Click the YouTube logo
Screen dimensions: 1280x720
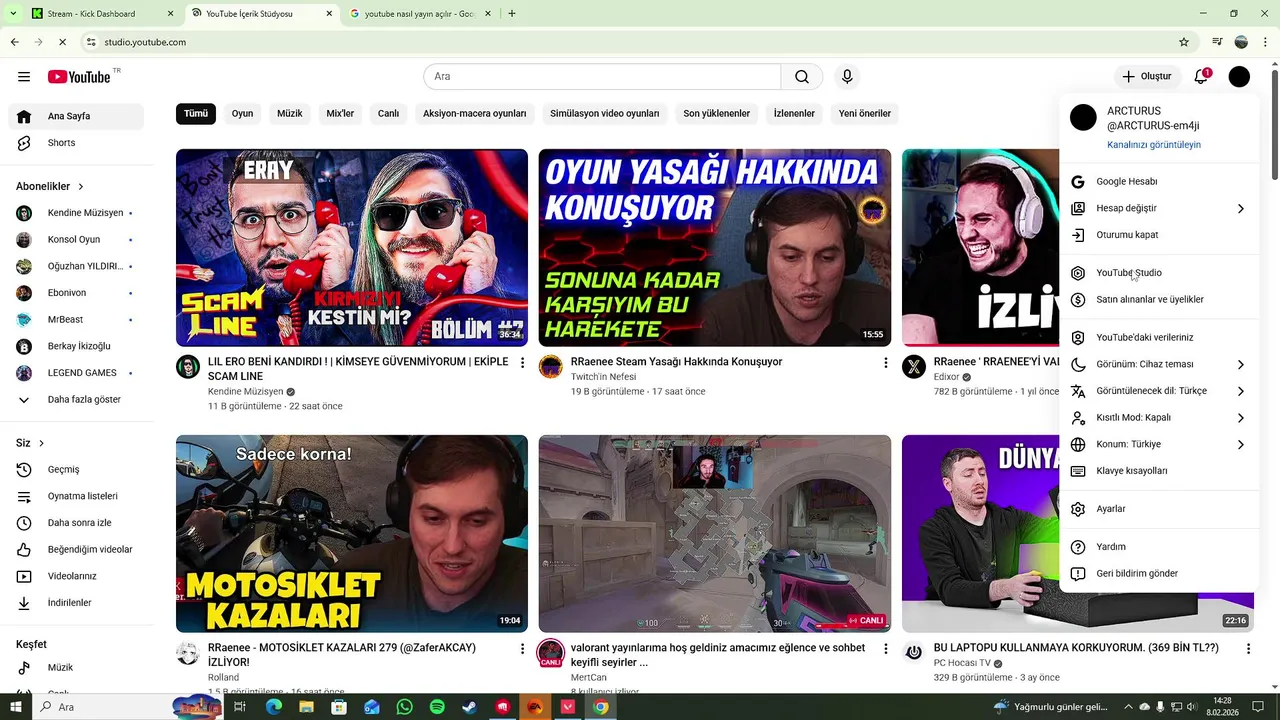pyautogui.click(x=79, y=77)
